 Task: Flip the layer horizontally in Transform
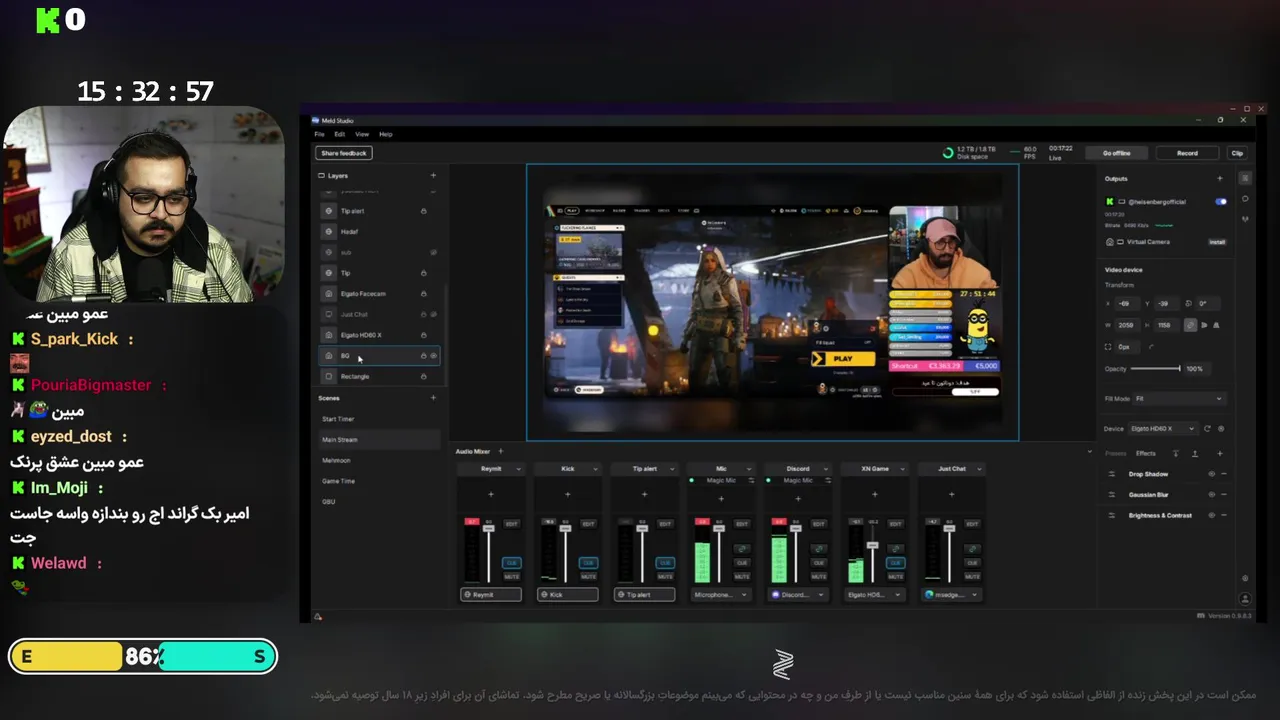click(x=1204, y=325)
